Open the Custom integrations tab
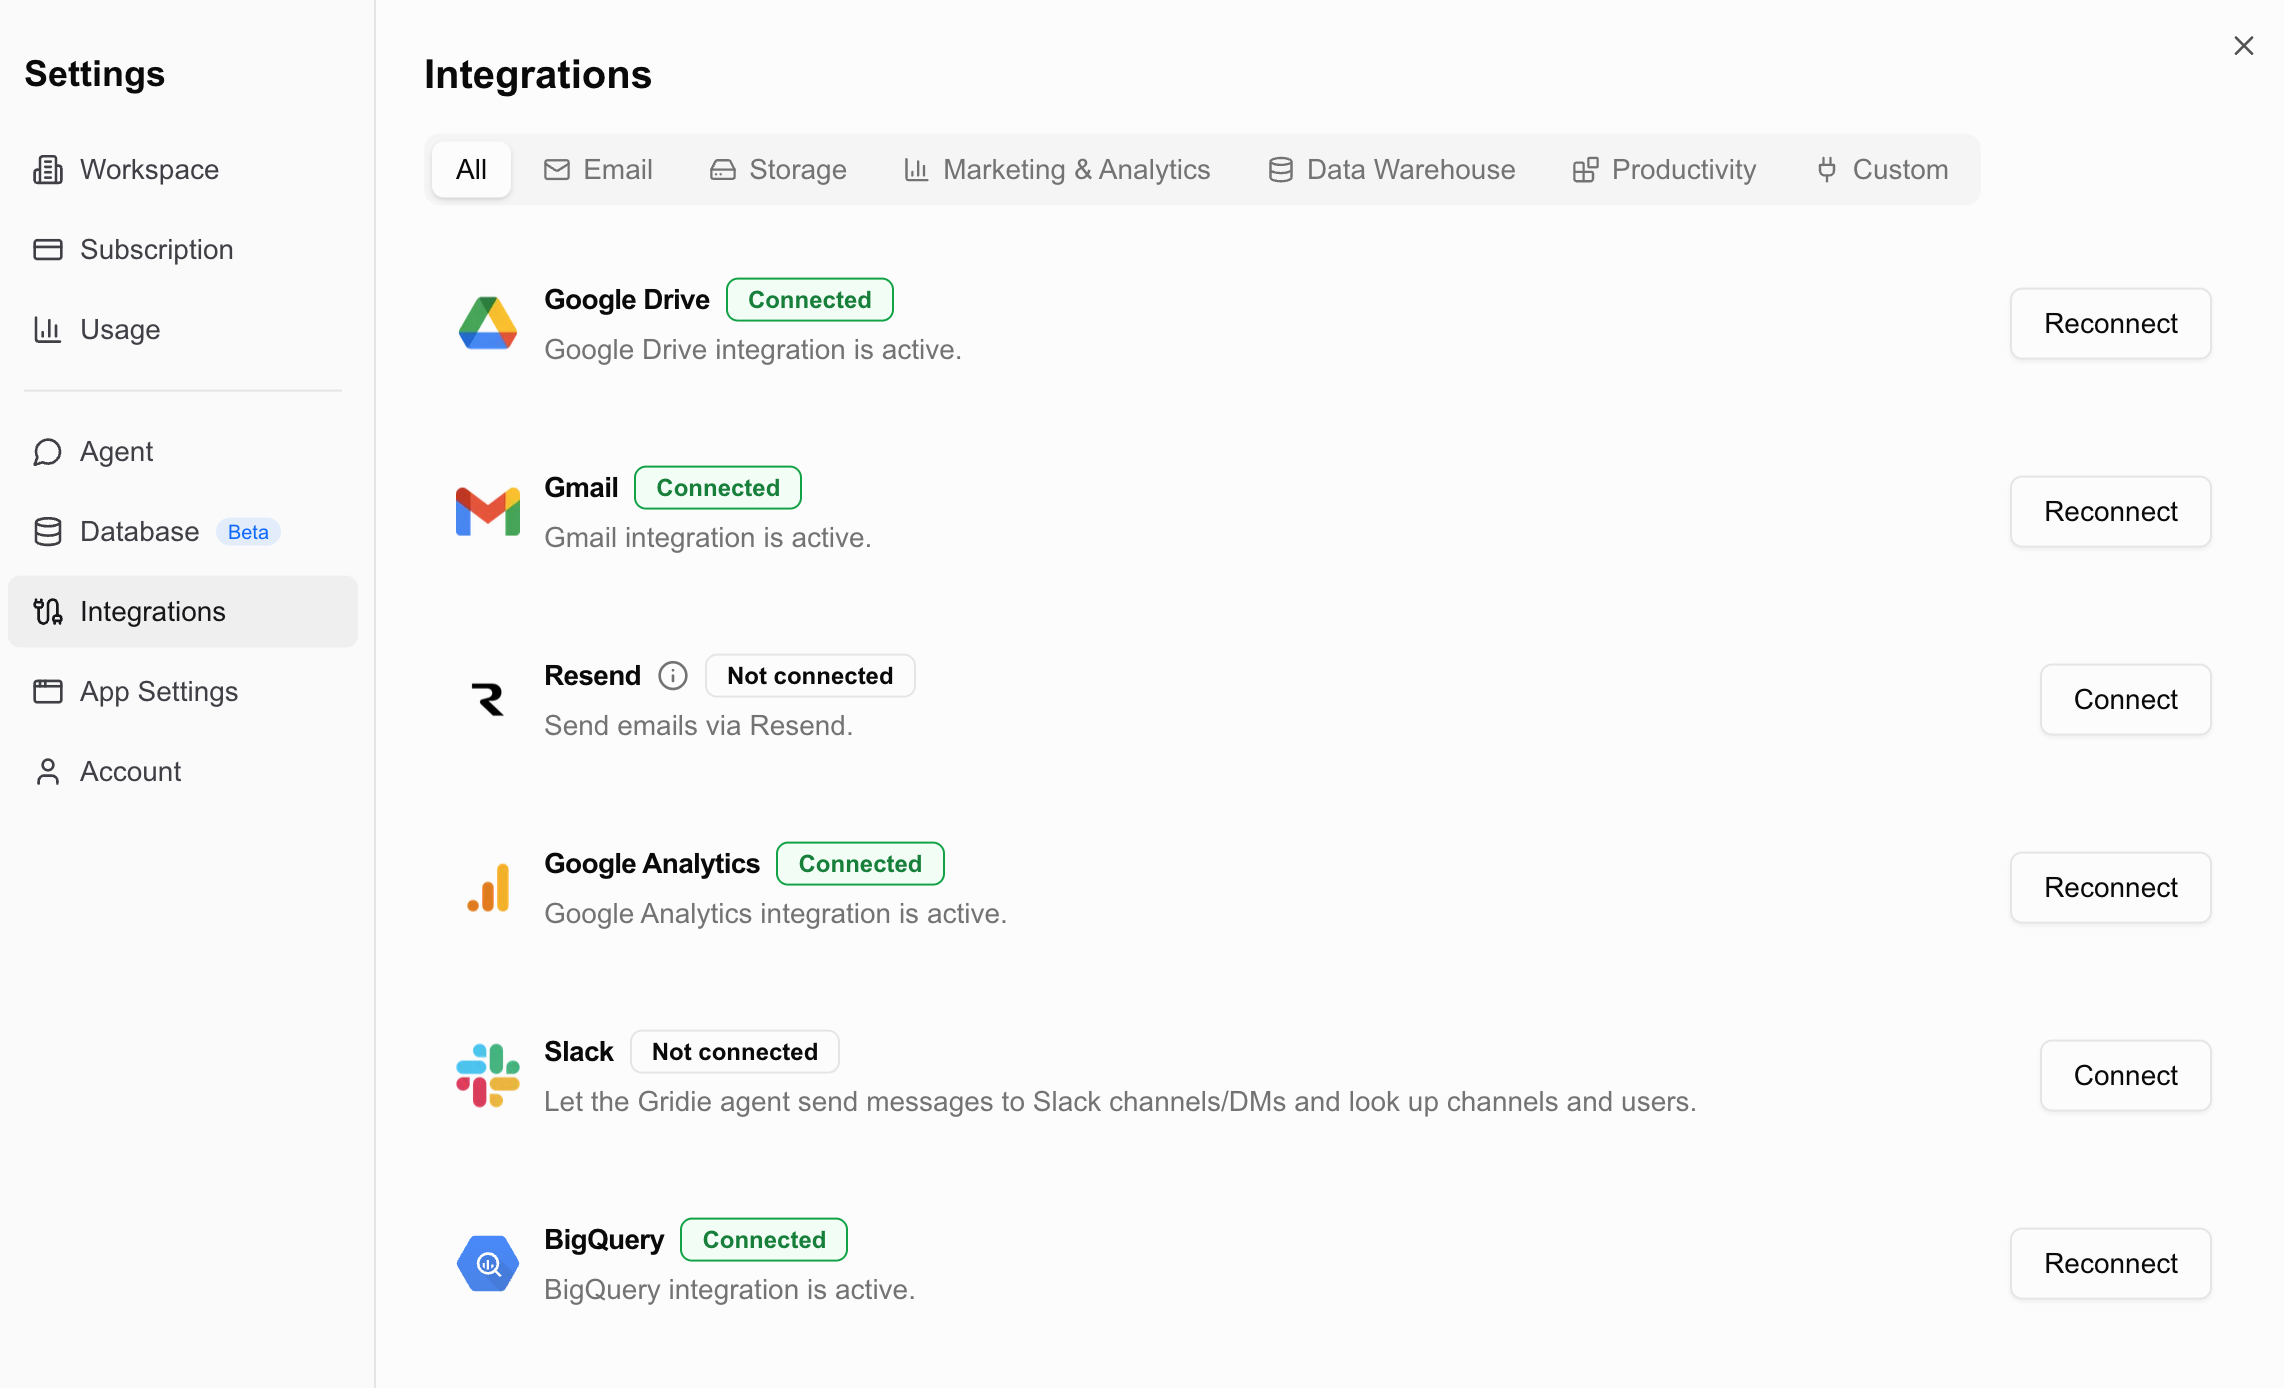 (1882, 170)
